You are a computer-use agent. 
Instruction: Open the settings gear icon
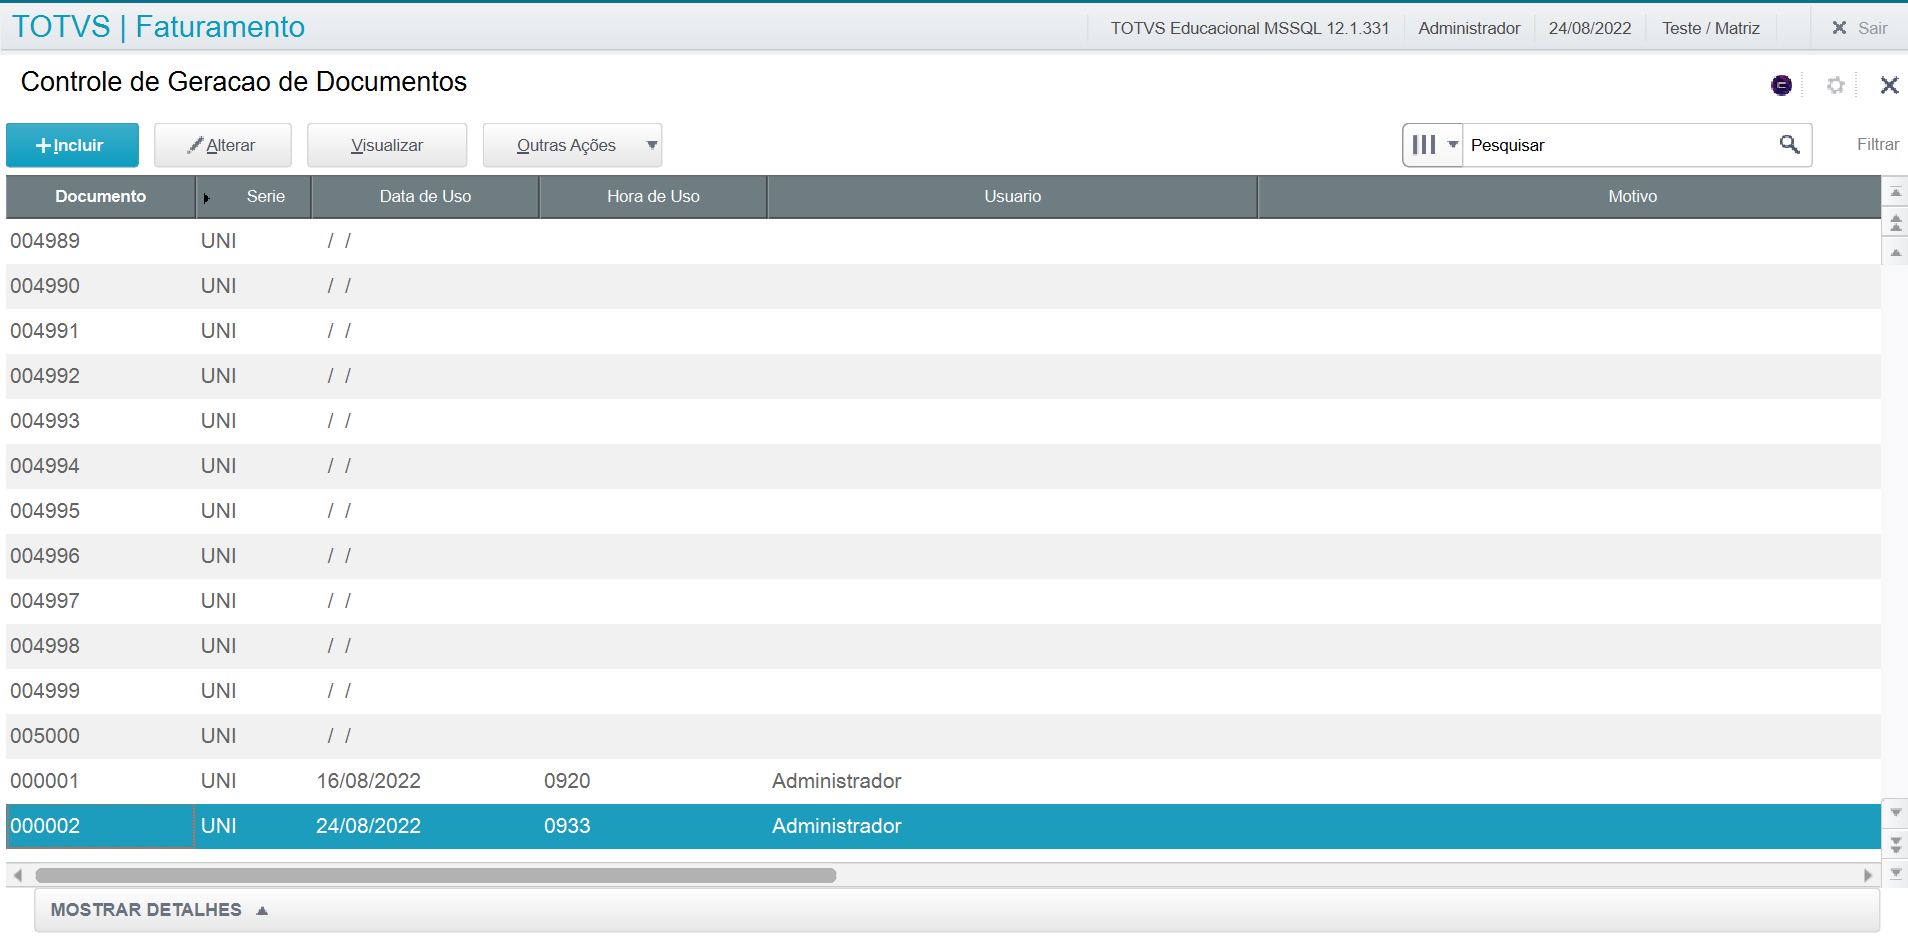1835,85
